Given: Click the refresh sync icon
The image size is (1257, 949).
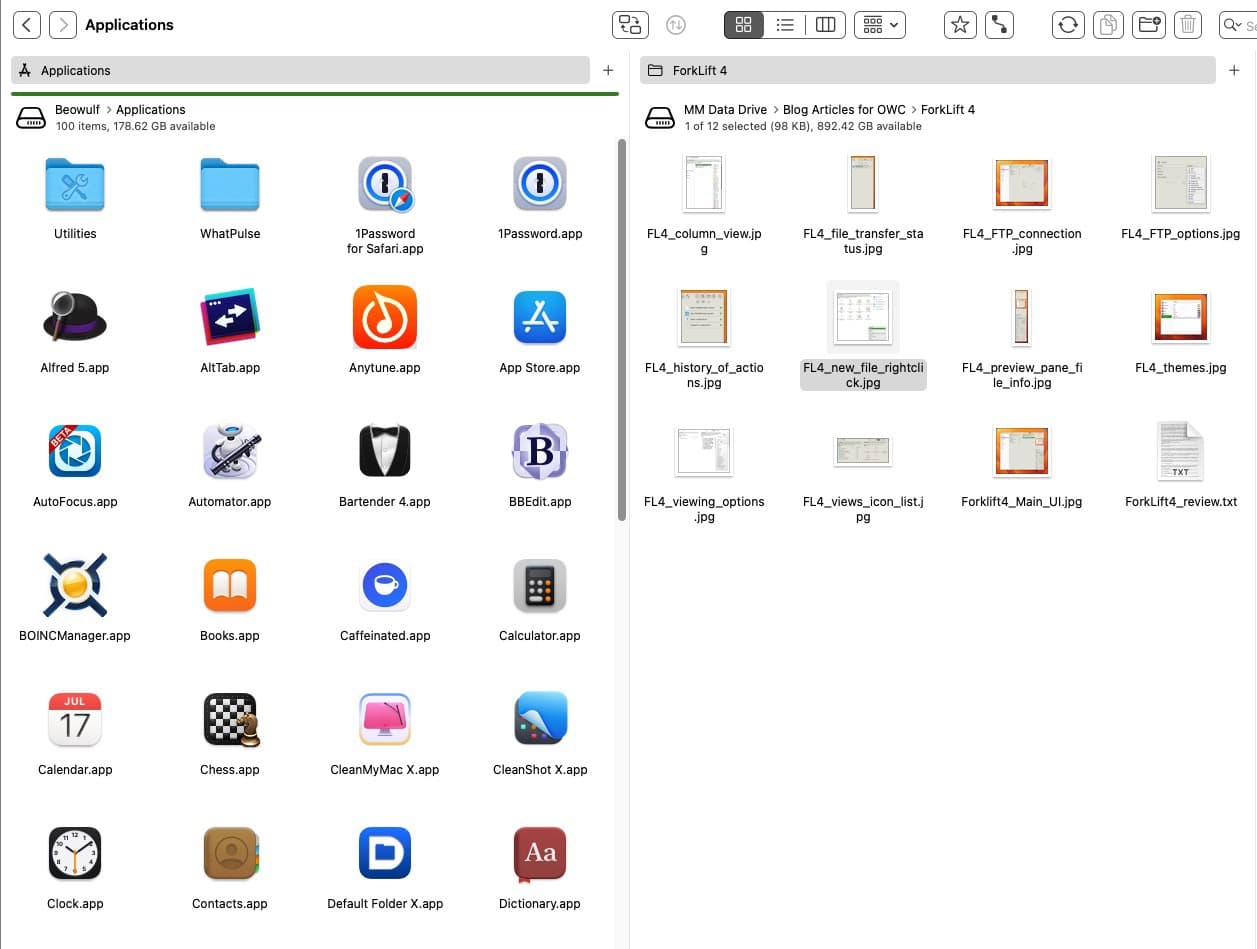Looking at the screenshot, I should [x=1068, y=25].
